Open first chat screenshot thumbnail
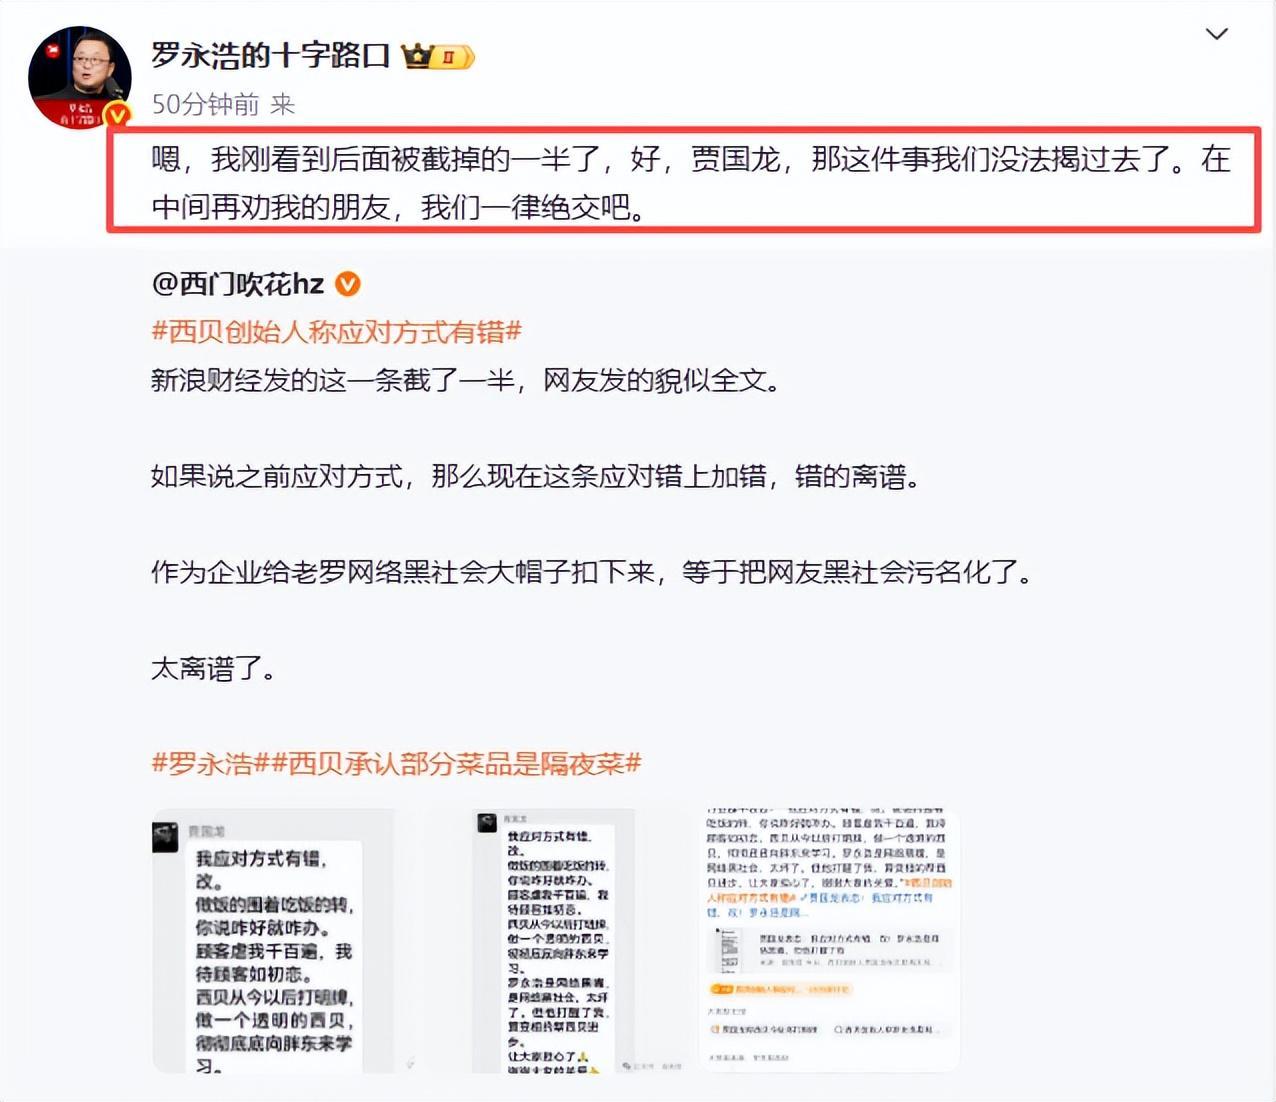This screenshot has width=1276, height=1102. coord(272,941)
